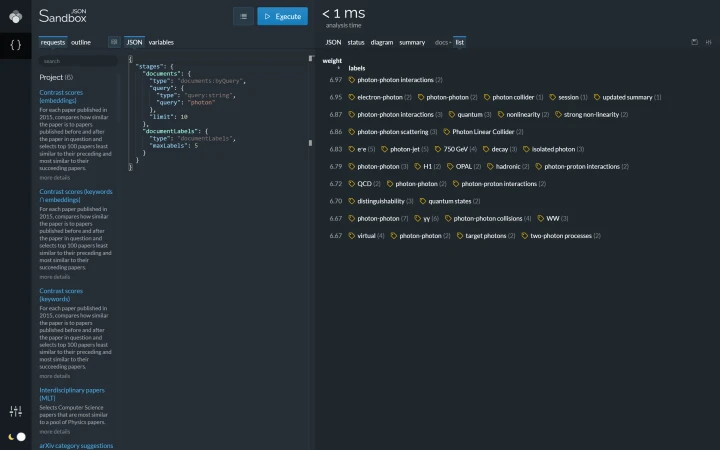Show more details for Contrast scores (keywords)
The image size is (720, 450).
pos(55,376)
